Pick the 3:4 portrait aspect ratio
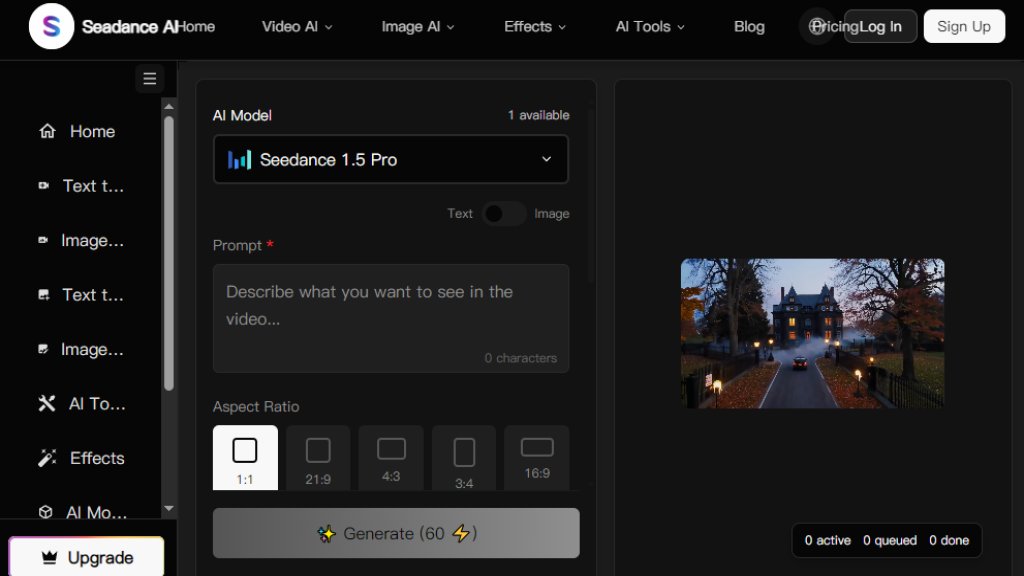The image size is (1024, 576). (464, 458)
